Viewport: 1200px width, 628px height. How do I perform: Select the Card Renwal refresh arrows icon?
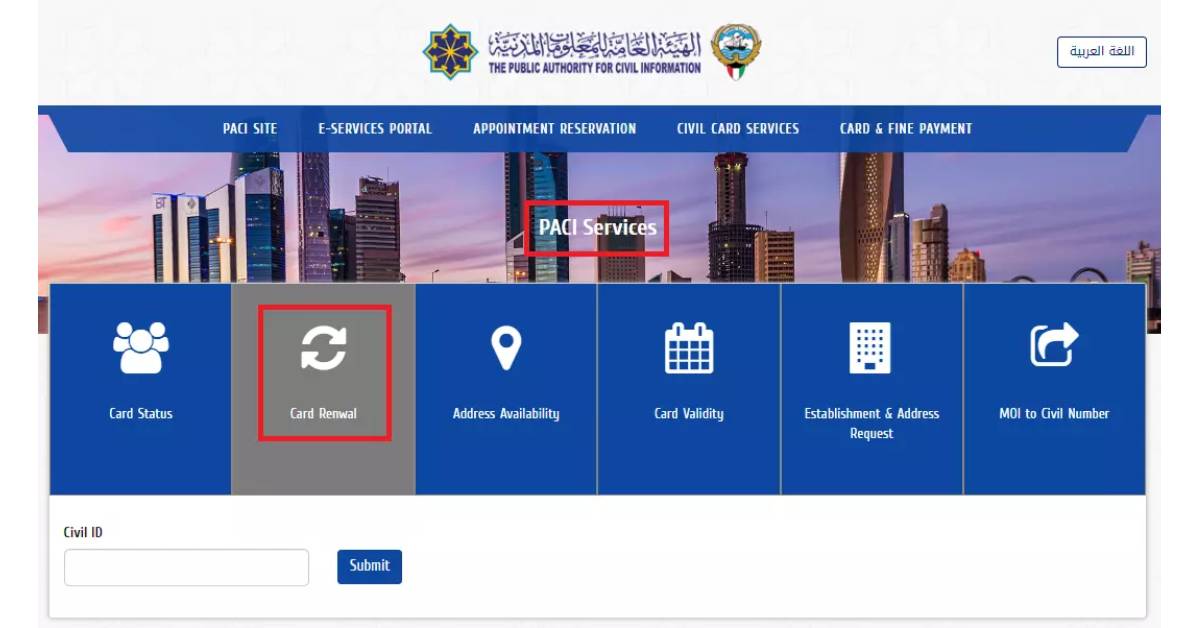[323, 347]
